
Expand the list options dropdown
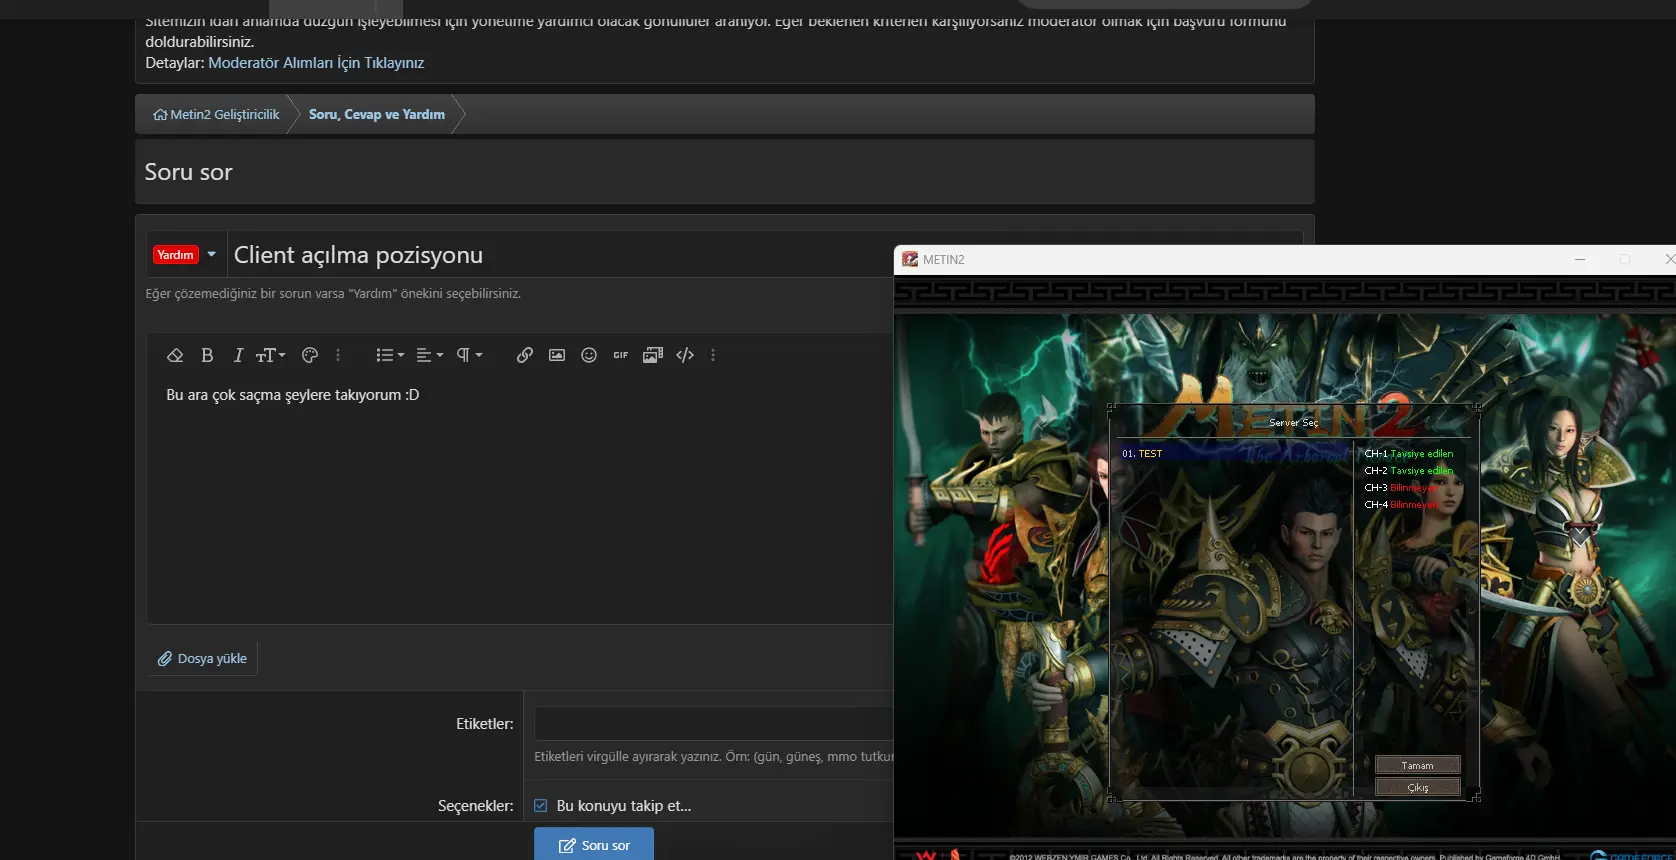coord(390,355)
